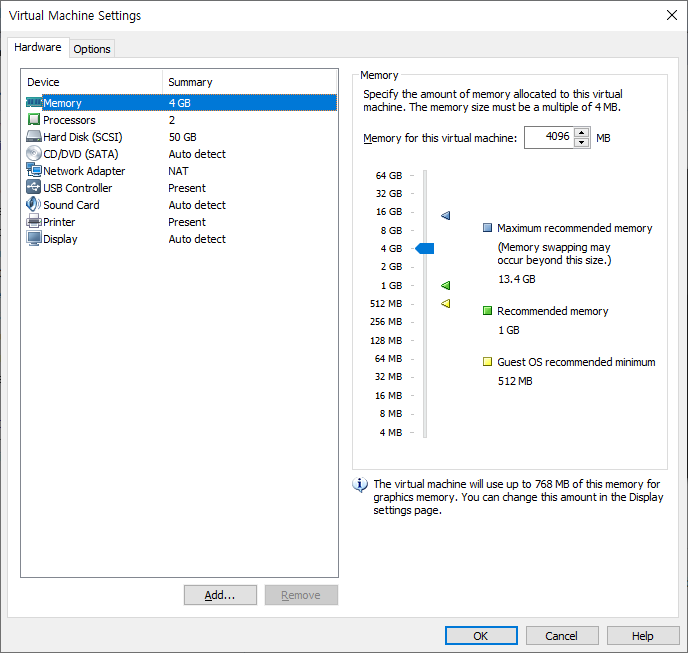The height and width of the screenshot is (653, 688).
Task: Close the Virtual Machine Settings dialog
Action: pyautogui.click(x=672, y=15)
